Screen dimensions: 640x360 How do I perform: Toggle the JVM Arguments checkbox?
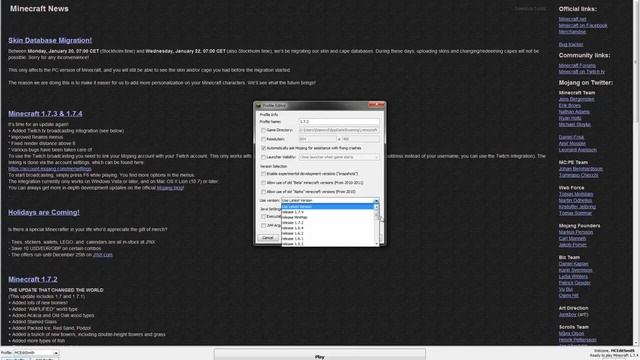(263, 225)
